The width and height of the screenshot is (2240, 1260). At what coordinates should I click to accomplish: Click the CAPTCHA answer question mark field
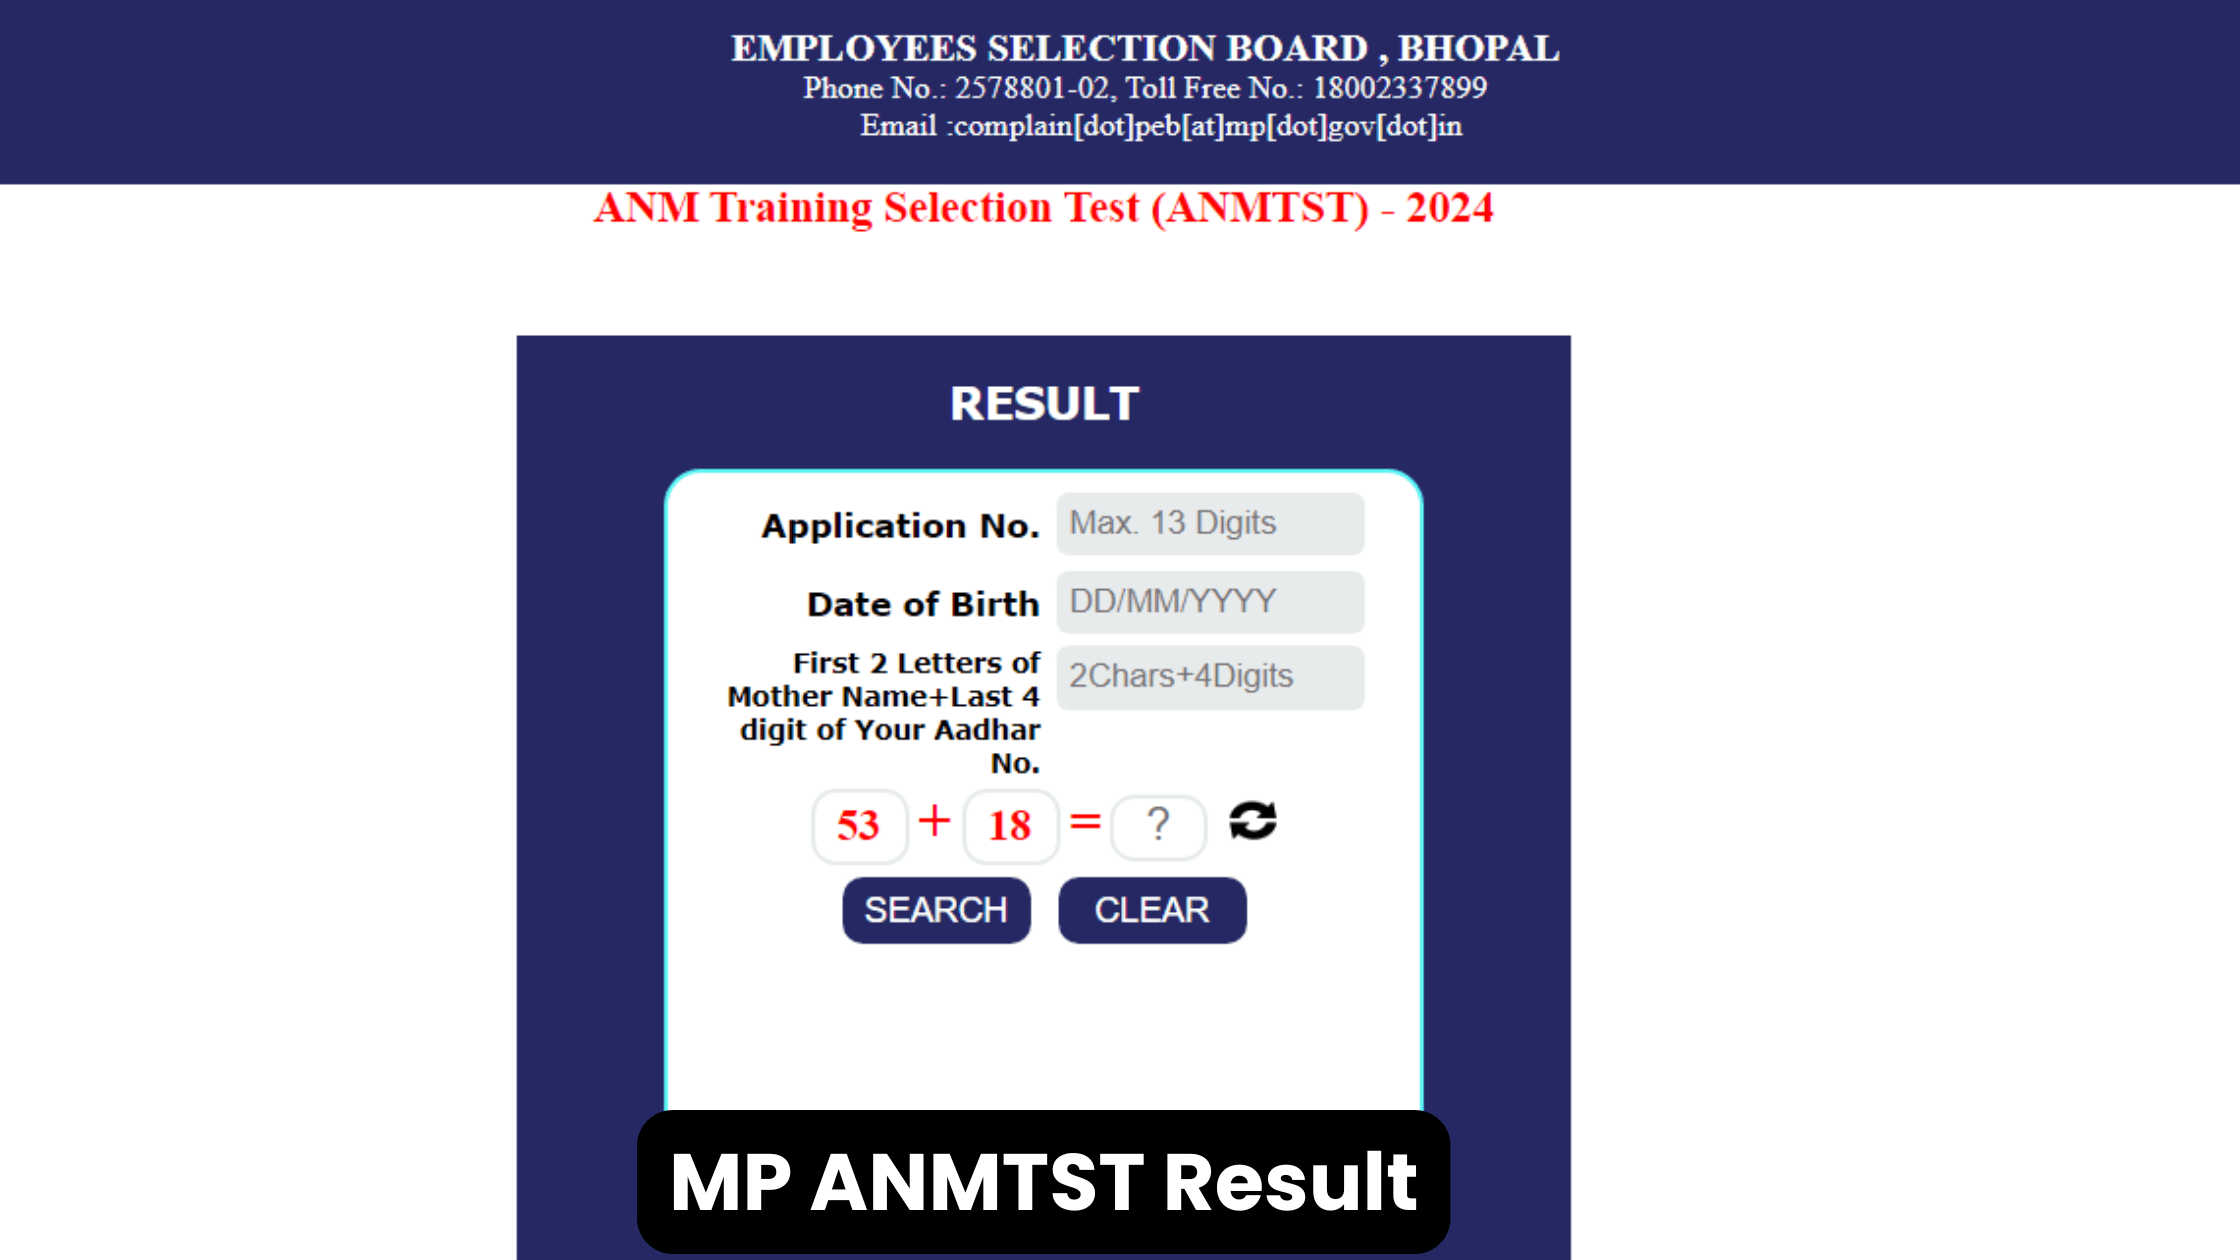point(1157,825)
